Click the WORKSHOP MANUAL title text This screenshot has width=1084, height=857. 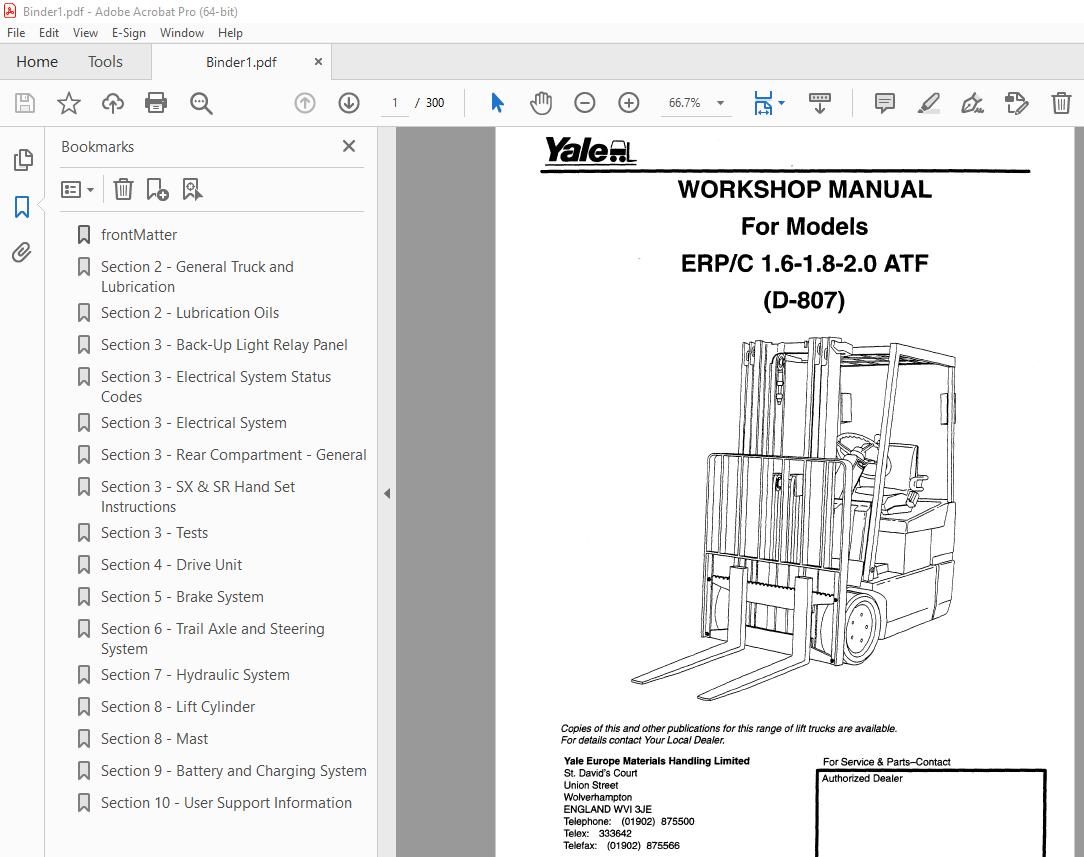[804, 189]
